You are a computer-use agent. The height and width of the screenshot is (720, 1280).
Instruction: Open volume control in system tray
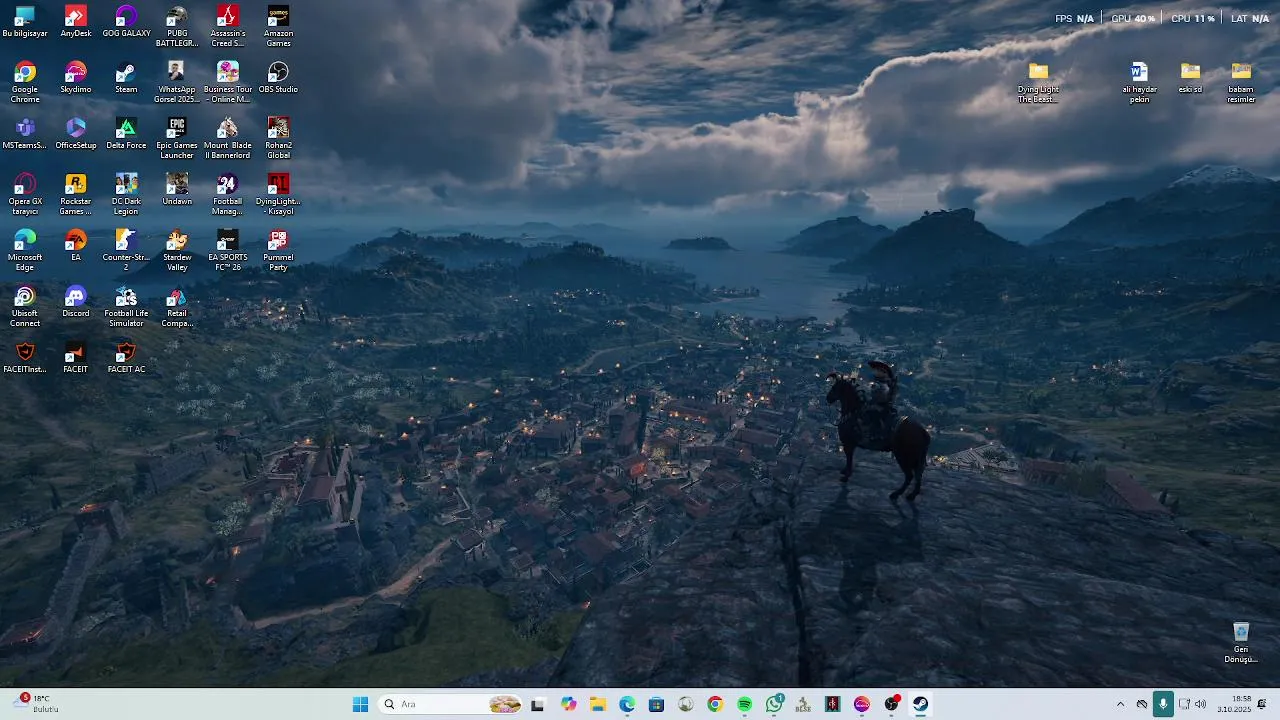(1200, 704)
